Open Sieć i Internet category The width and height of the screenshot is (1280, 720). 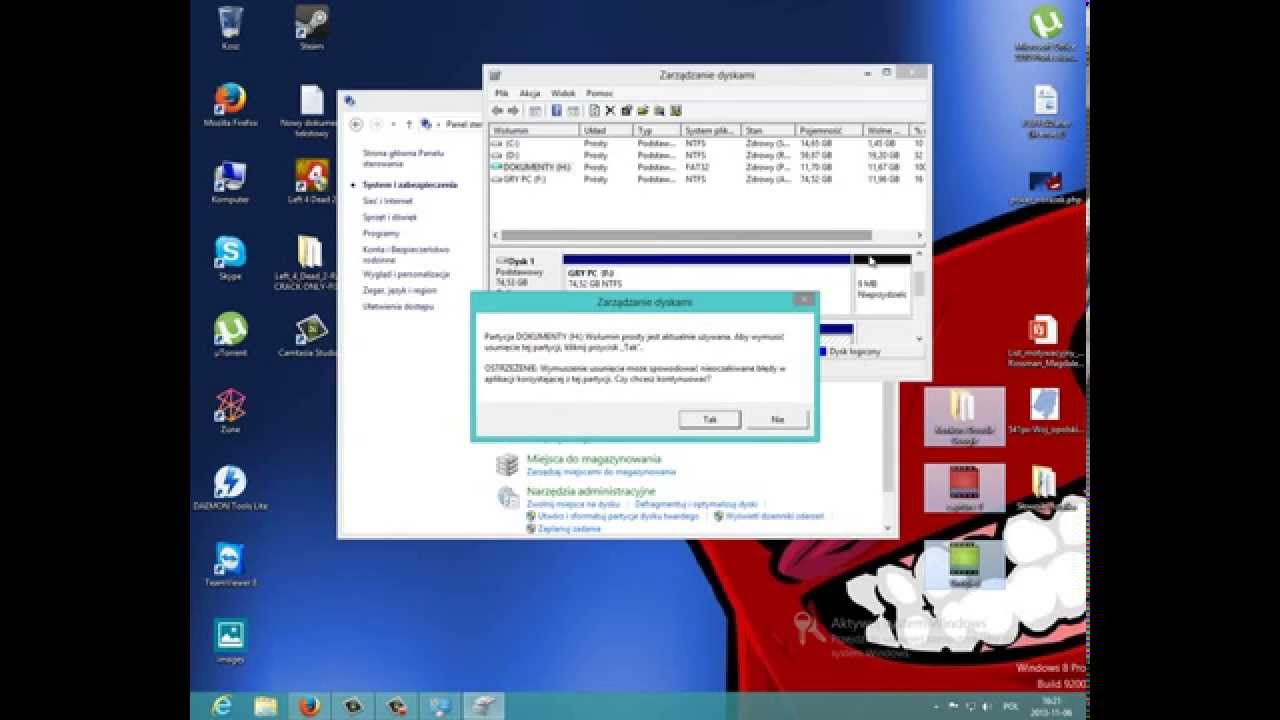[388, 201]
